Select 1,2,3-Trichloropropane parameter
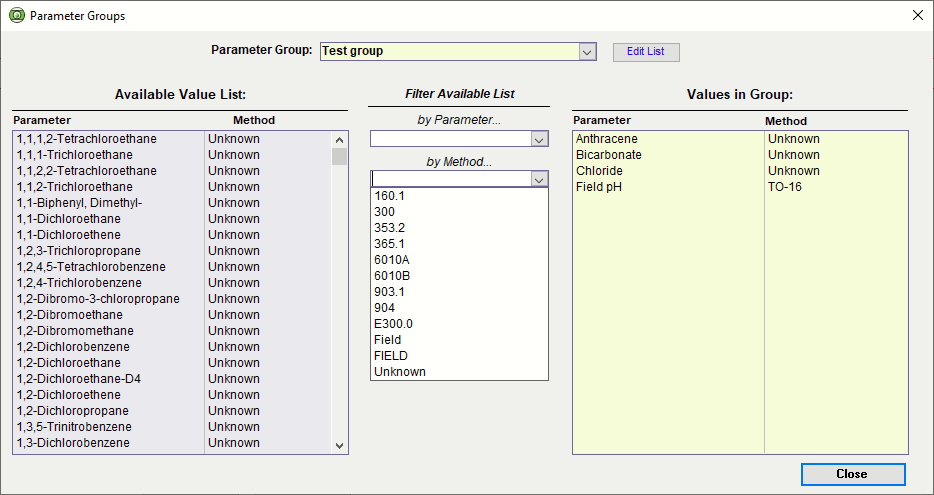The width and height of the screenshot is (934, 495). click(172, 251)
